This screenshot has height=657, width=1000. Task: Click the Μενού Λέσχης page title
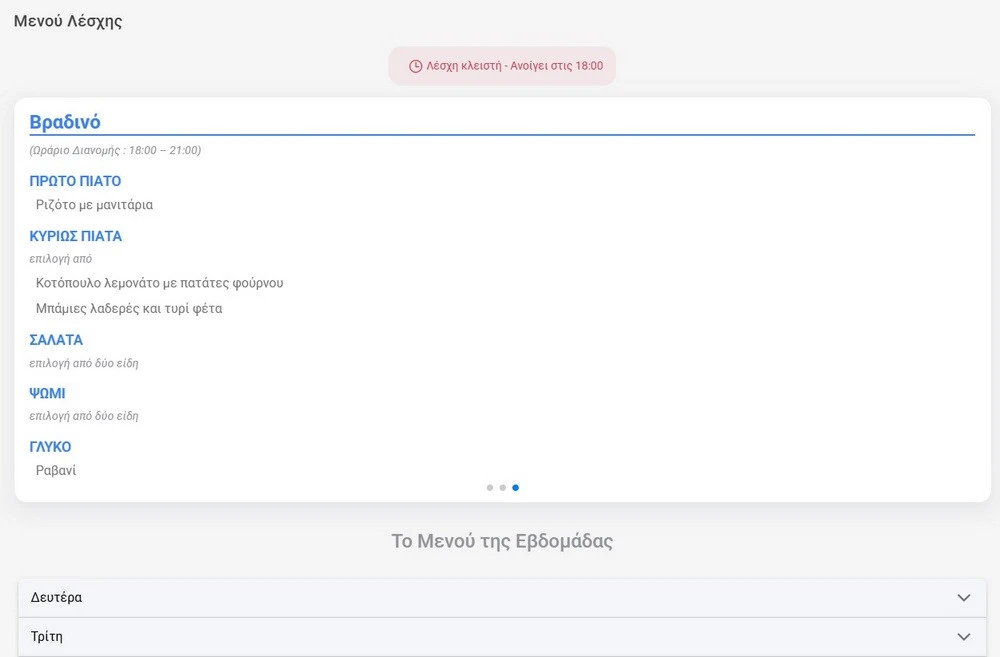pyautogui.click(x=68, y=21)
